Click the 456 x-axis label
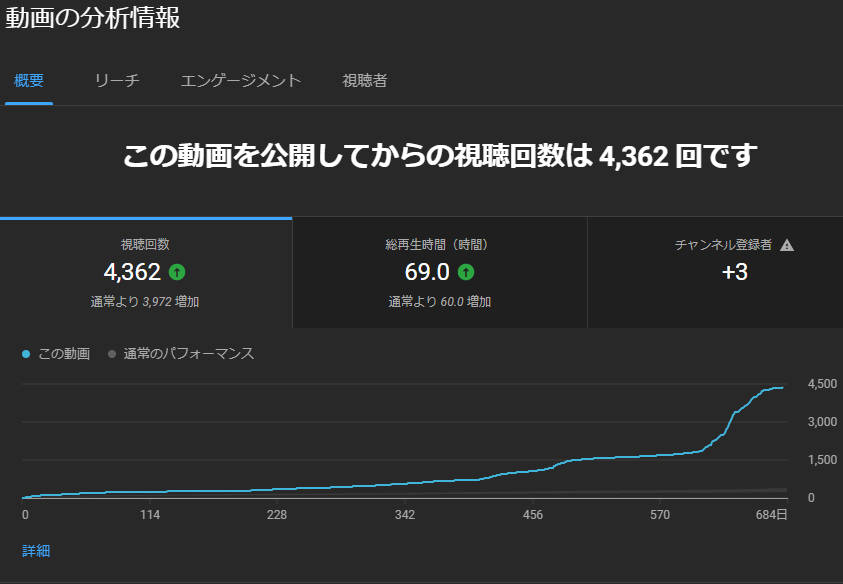This screenshot has height=584, width=843. (532, 515)
